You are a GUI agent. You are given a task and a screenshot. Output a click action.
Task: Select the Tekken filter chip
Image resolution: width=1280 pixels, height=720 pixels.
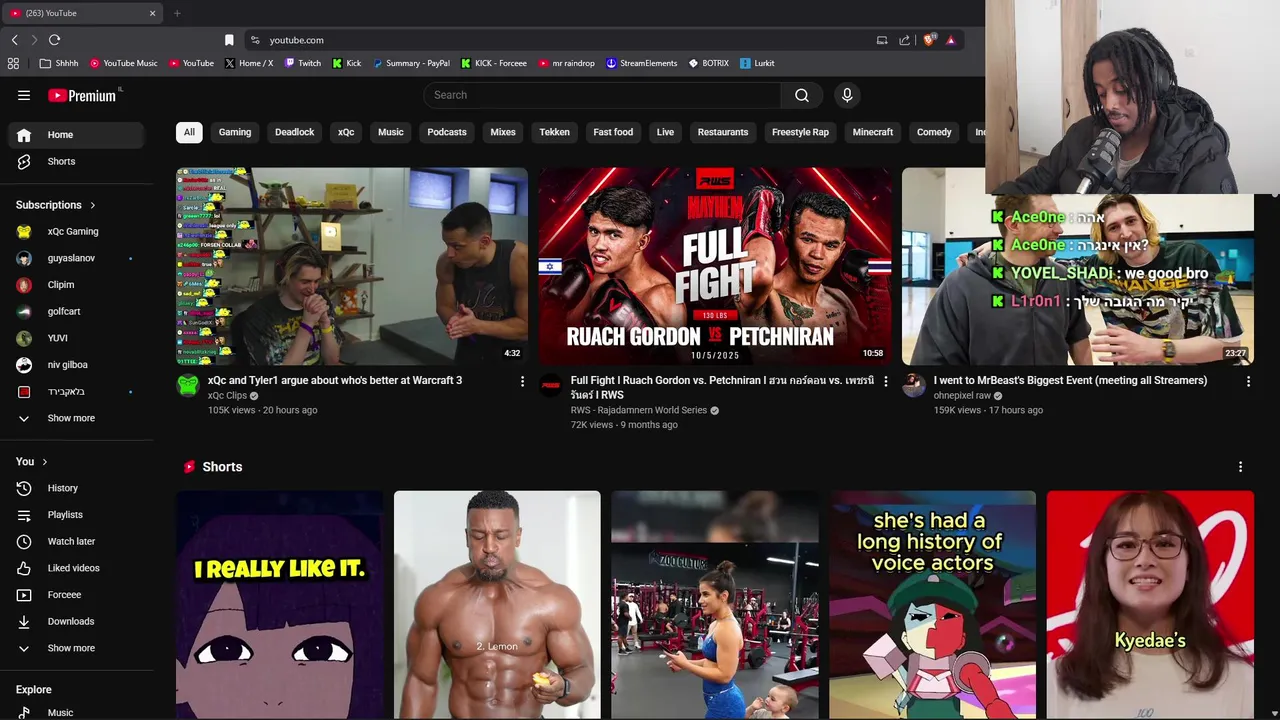(555, 132)
